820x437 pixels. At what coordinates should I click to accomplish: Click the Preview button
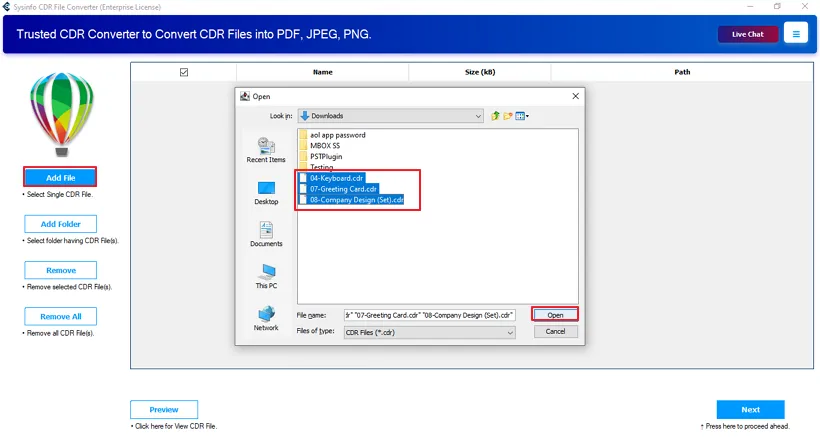point(164,409)
